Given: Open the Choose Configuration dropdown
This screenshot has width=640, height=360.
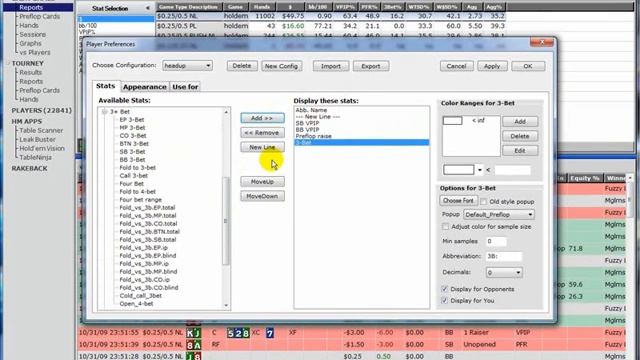Looking at the screenshot, I should pyautogui.click(x=187, y=66).
